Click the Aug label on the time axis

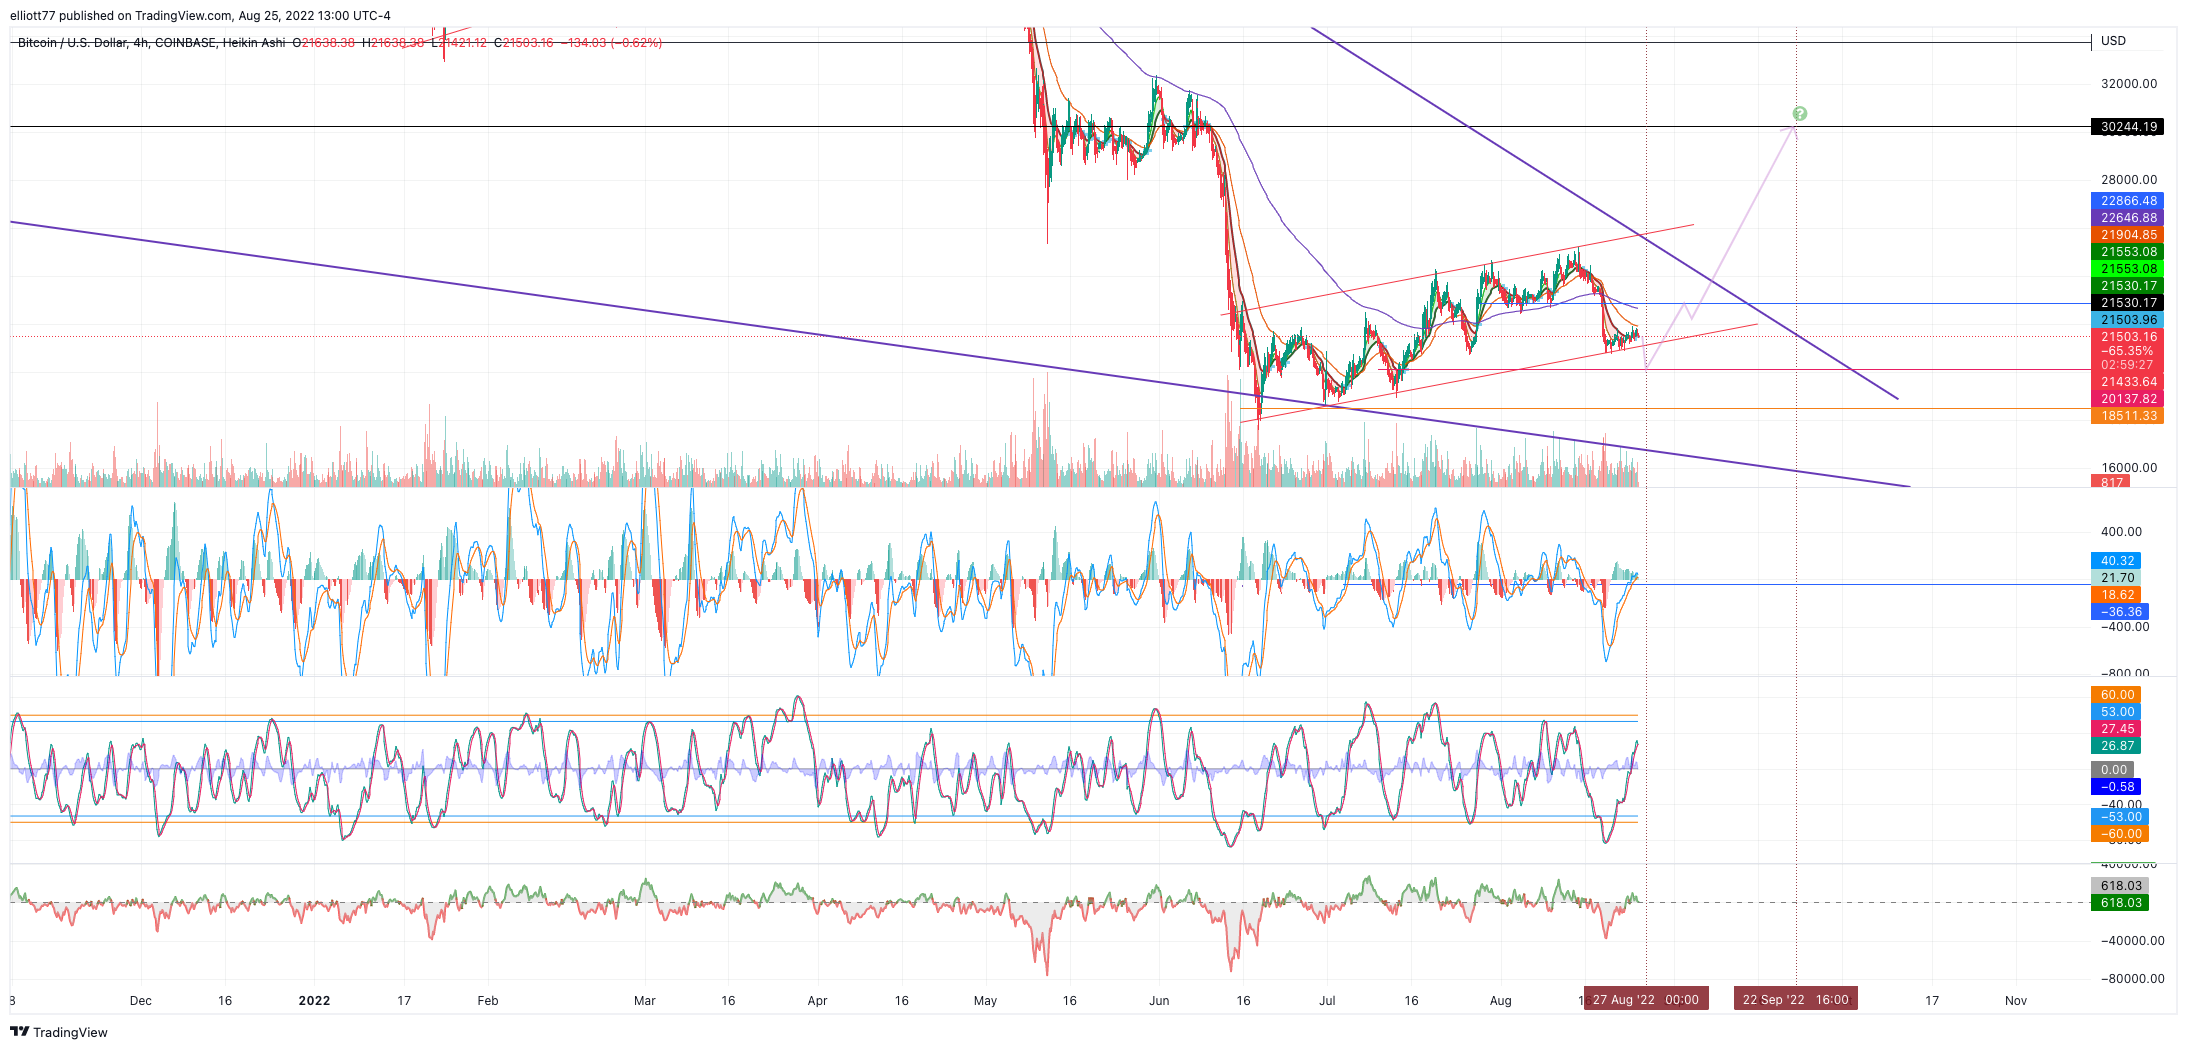[1501, 1000]
